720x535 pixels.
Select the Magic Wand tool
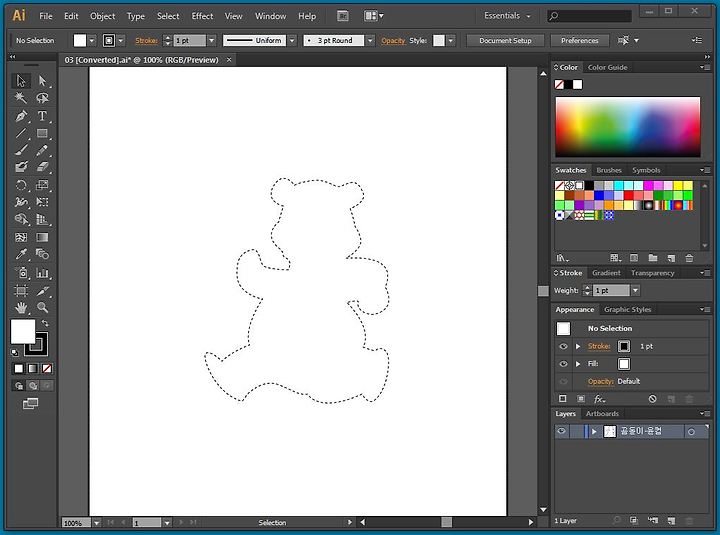(x=21, y=98)
